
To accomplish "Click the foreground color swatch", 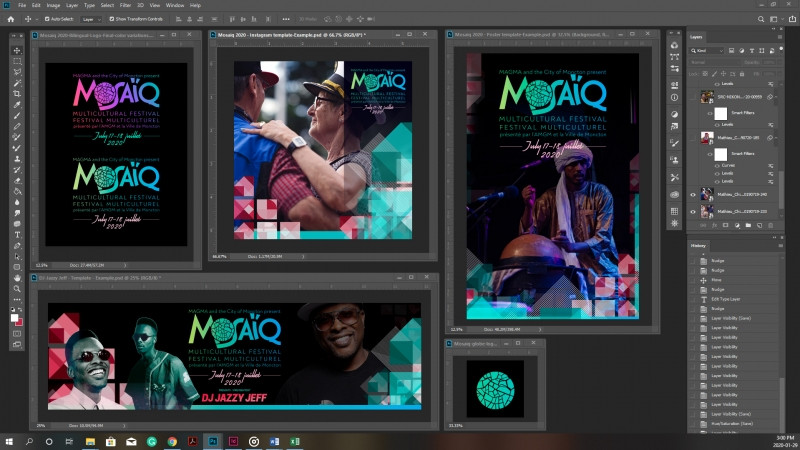I will click(14, 318).
